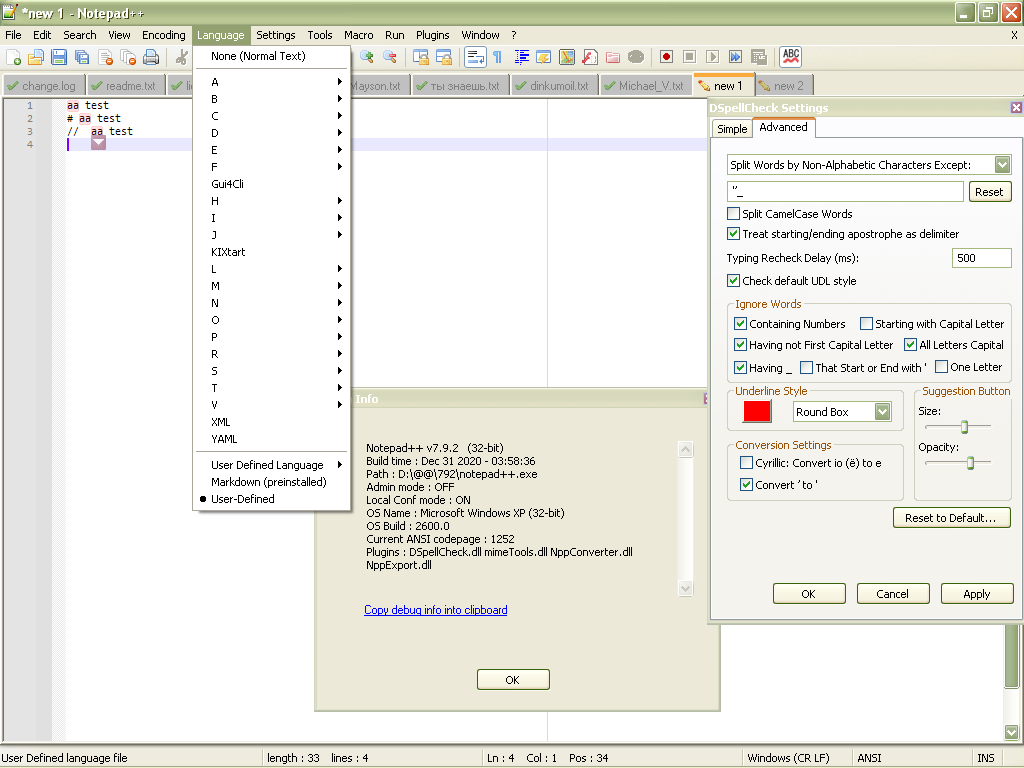Expand the P language submenu
1024x768 pixels.
click(x=272, y=337)
